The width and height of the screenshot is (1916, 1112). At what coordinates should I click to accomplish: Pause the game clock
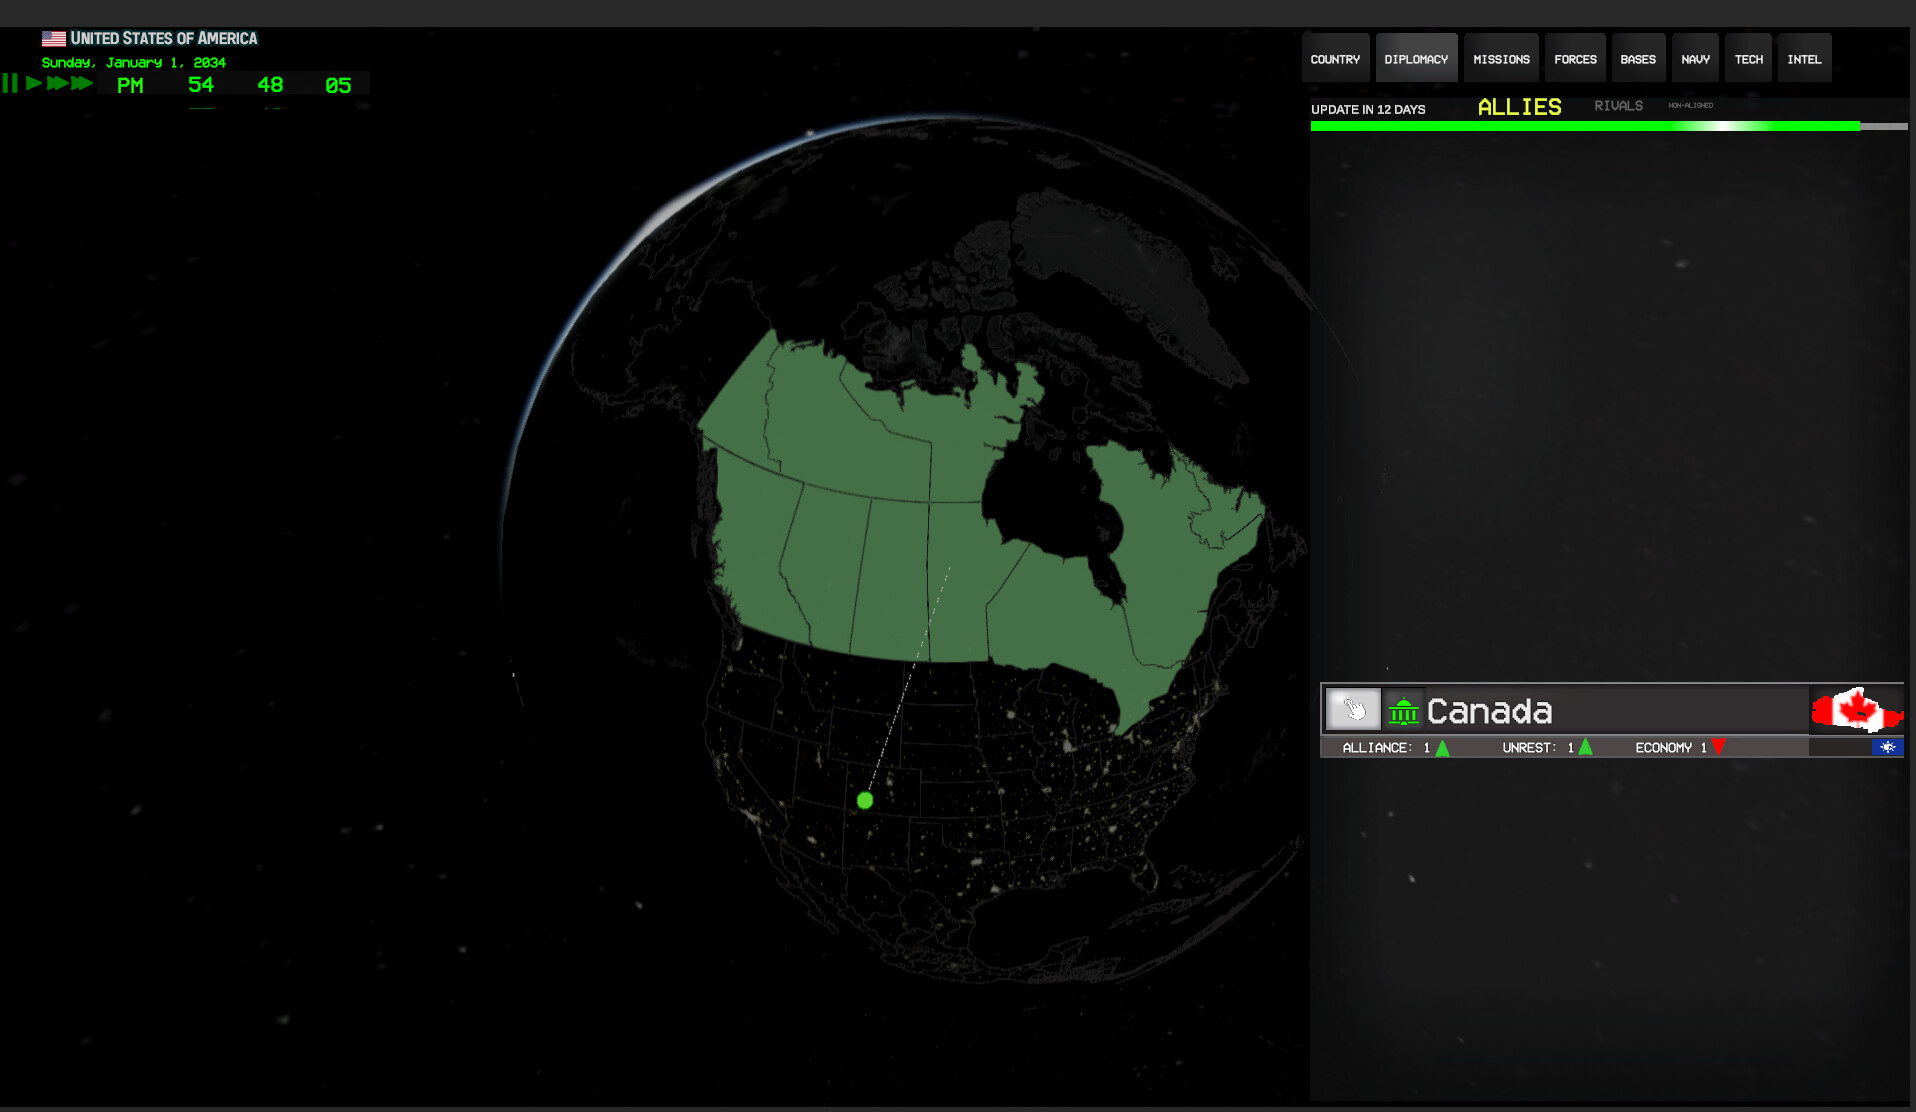point(12,84)
